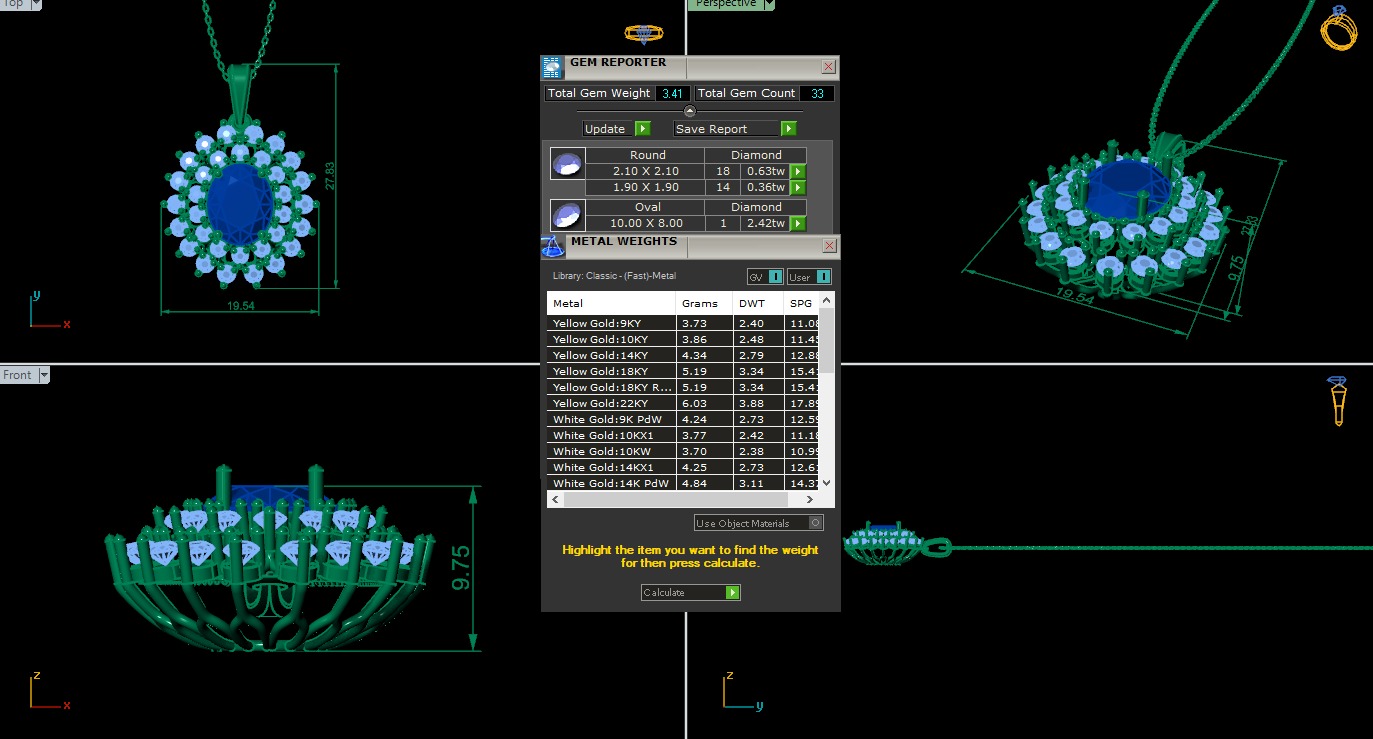Screen dimensions: 1373x739
Task: Select Yellow Gold:18KY R... row
Action: click(x=684, y=387)
